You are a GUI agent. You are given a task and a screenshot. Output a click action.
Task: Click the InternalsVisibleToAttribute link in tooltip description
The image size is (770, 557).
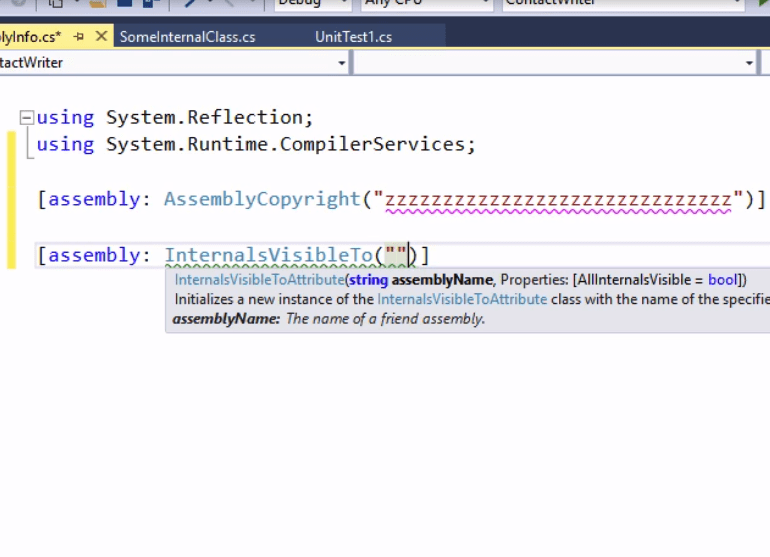[462, 300]
